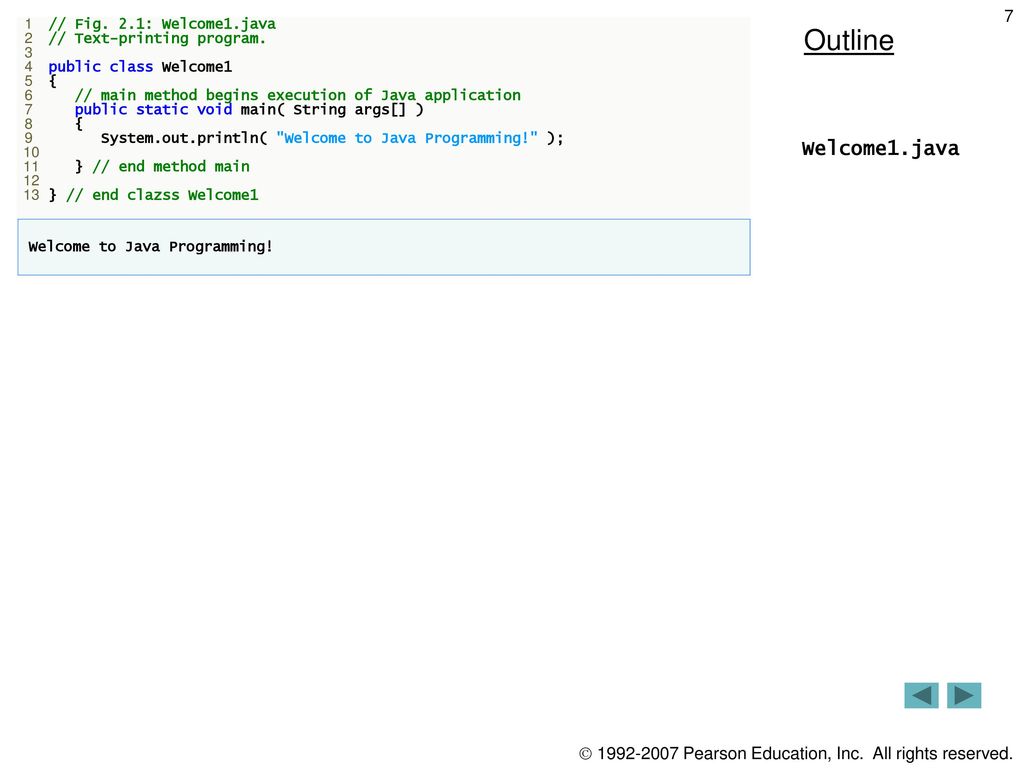This screenshot has width=1024, height=768.
Task: Click the main method begins comment
Action: tap(298, 95)
